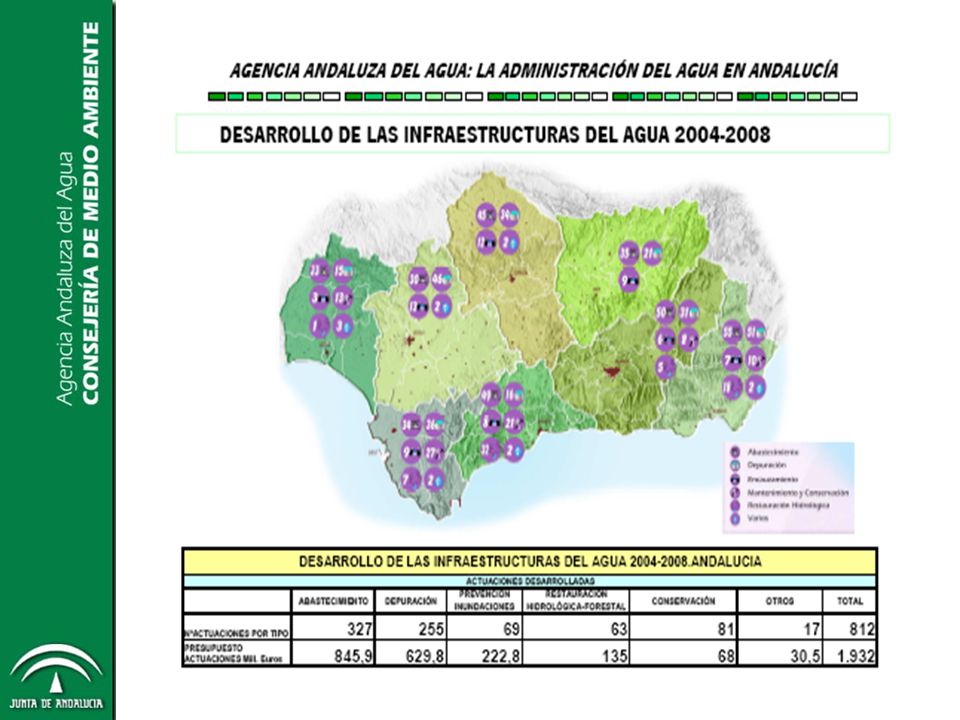
Task: Click the ABASTECIMIENTO column header
Action: tap(334, 601)
